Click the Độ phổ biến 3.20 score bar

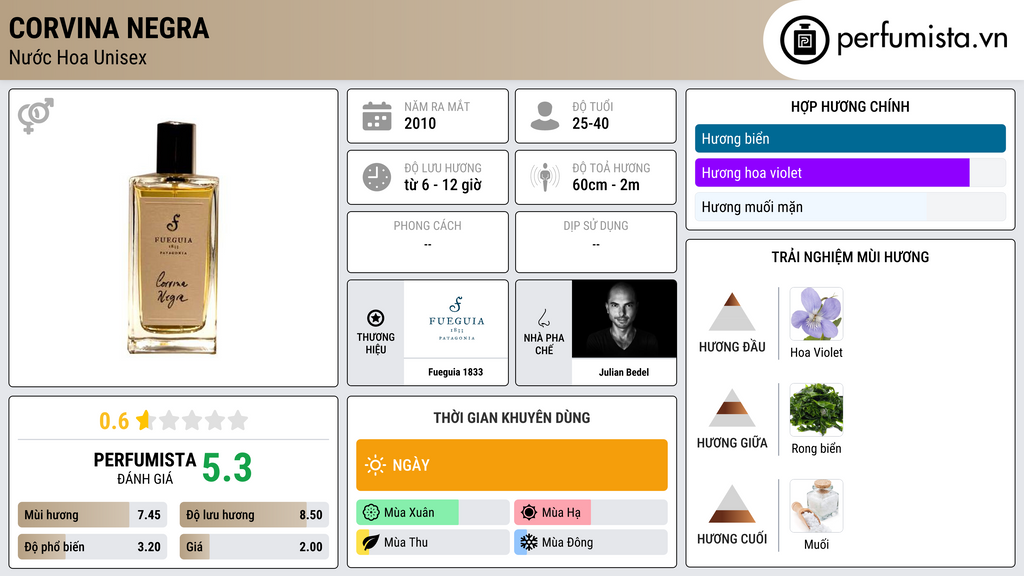pos(93,547)
